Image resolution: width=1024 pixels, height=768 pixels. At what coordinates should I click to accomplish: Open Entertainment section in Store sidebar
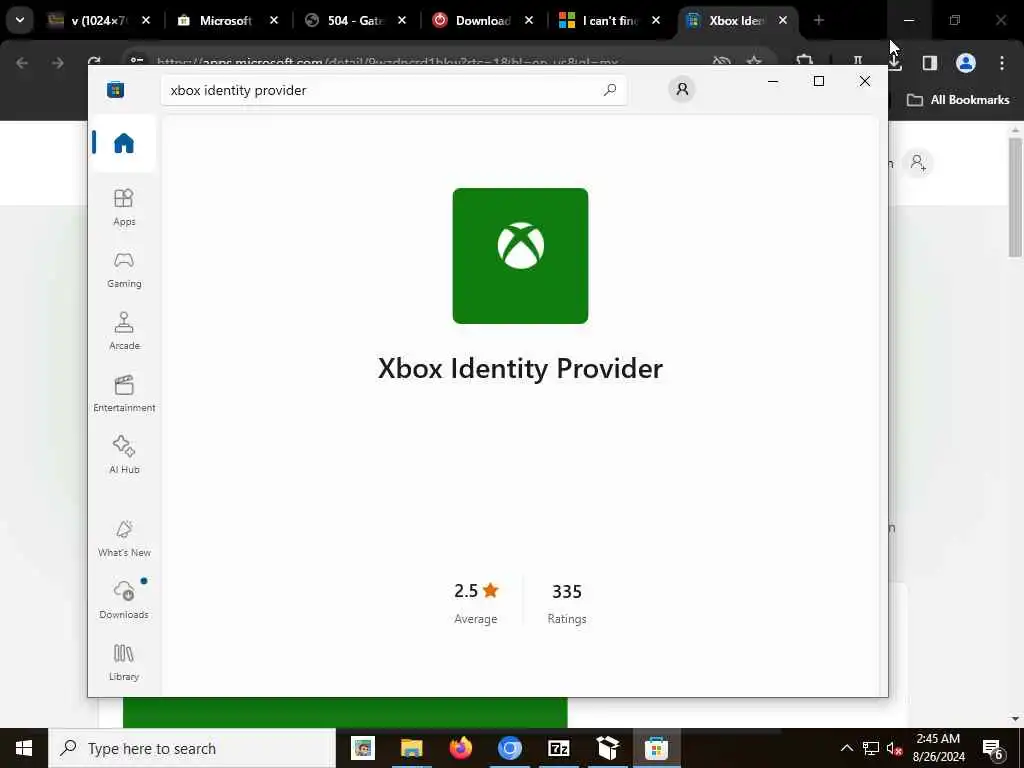[x=123, y=393]
